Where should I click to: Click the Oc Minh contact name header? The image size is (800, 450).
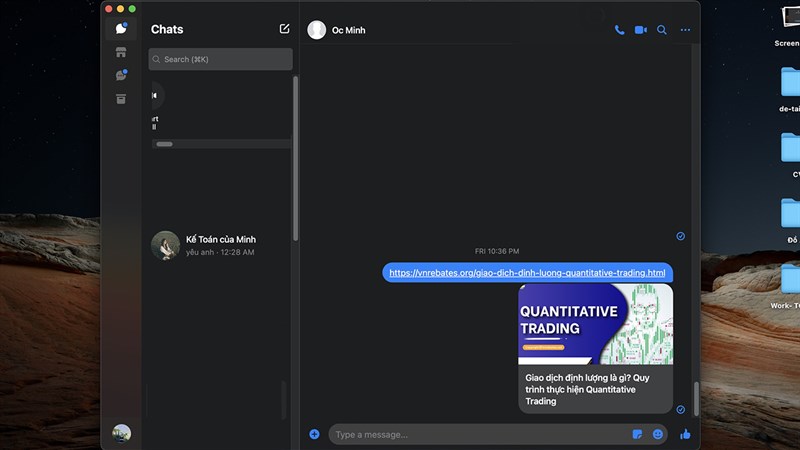pos(349,30)
